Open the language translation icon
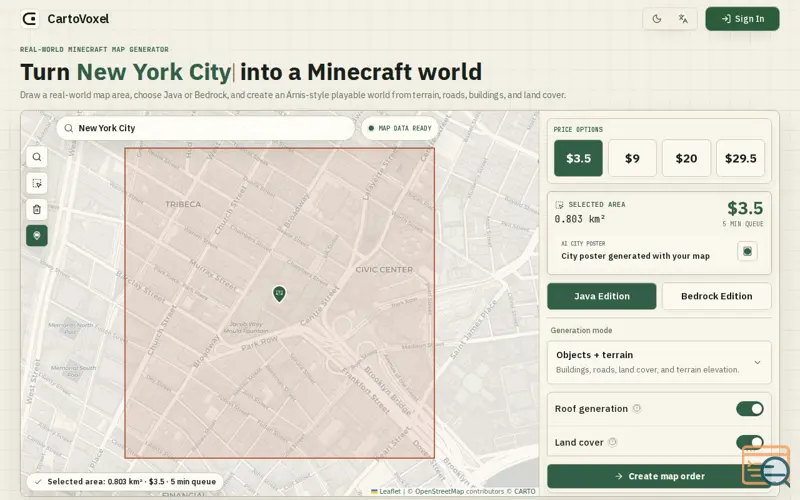The height and width of the screenshot is (500, 800). 683,19
